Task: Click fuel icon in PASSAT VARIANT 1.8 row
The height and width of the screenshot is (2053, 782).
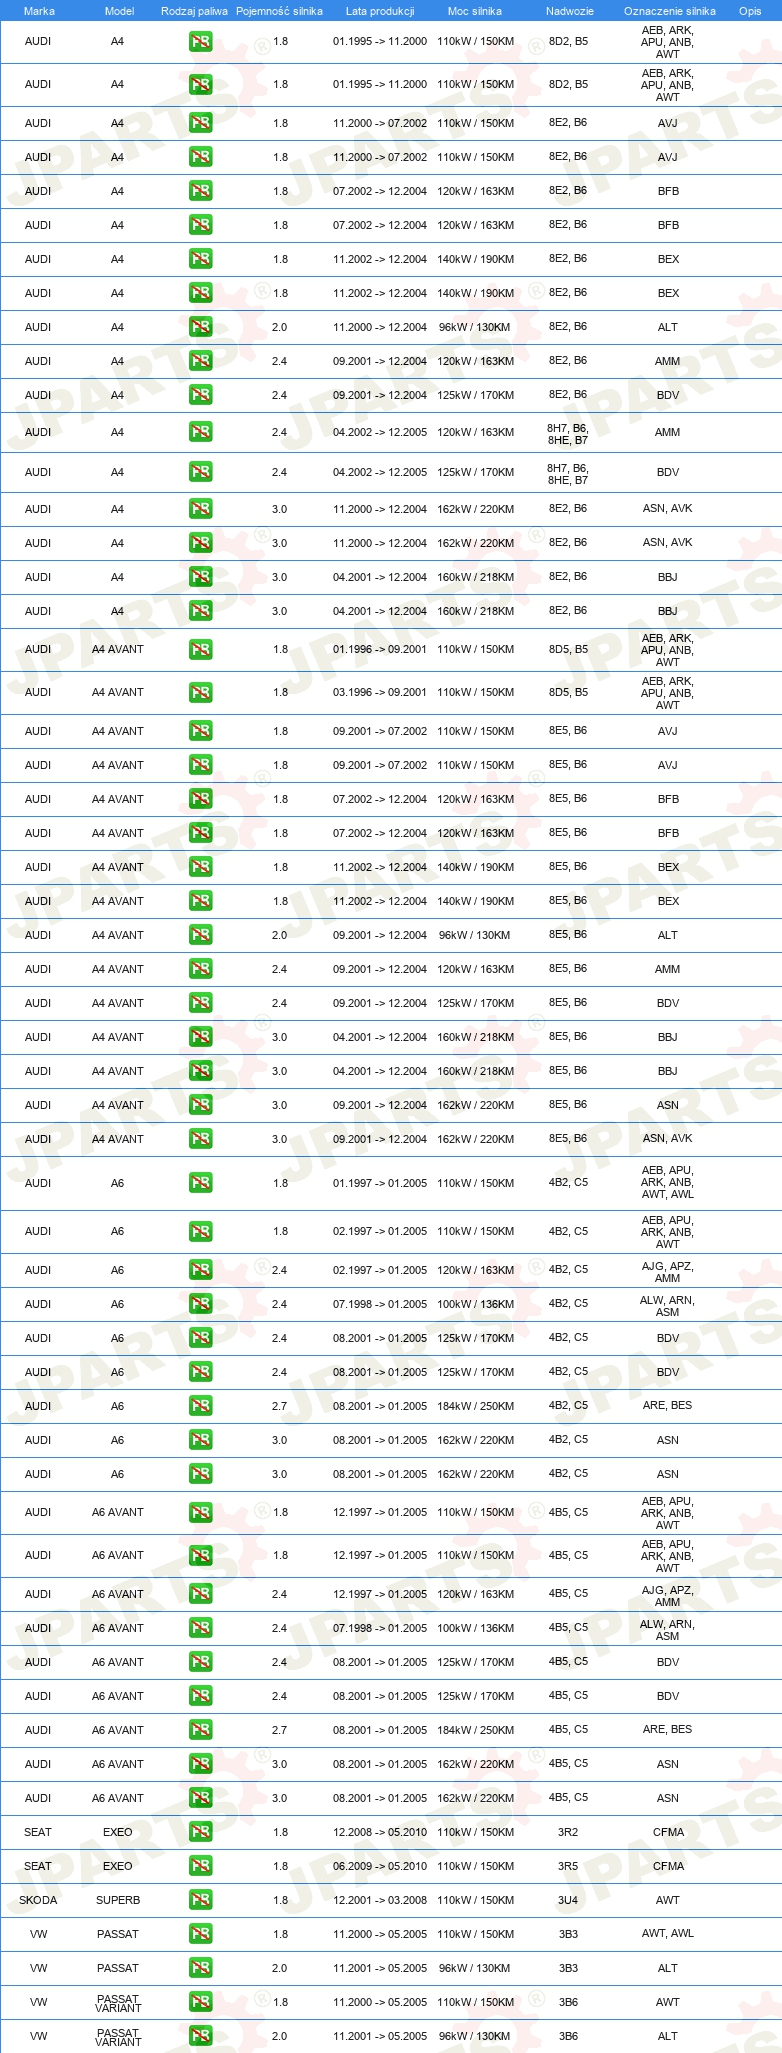Action: coord(200,2002)
